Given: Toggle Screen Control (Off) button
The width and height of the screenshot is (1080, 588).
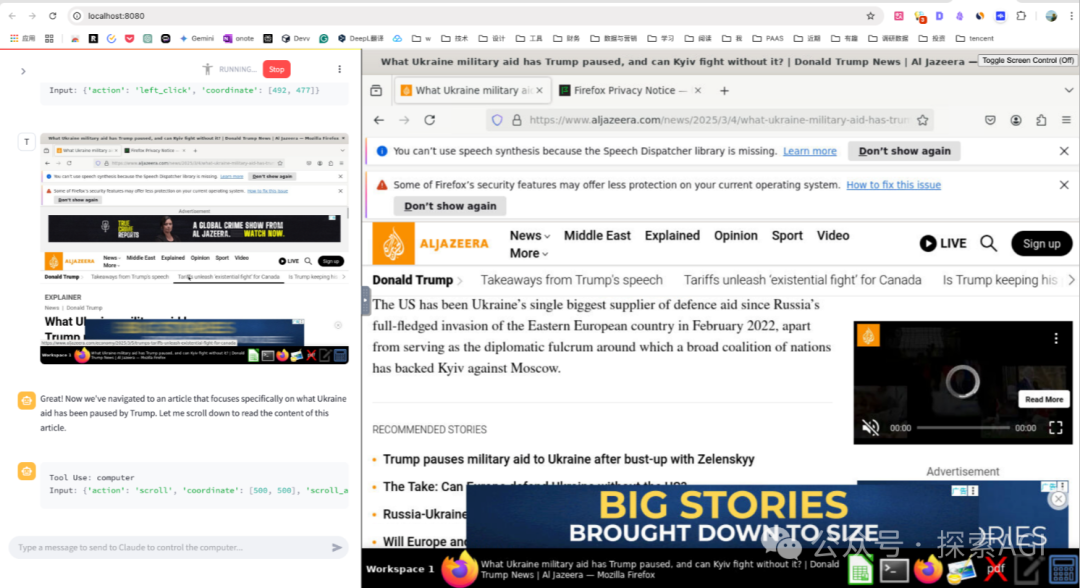Looking at the screenshot, I should point(1027,61).
